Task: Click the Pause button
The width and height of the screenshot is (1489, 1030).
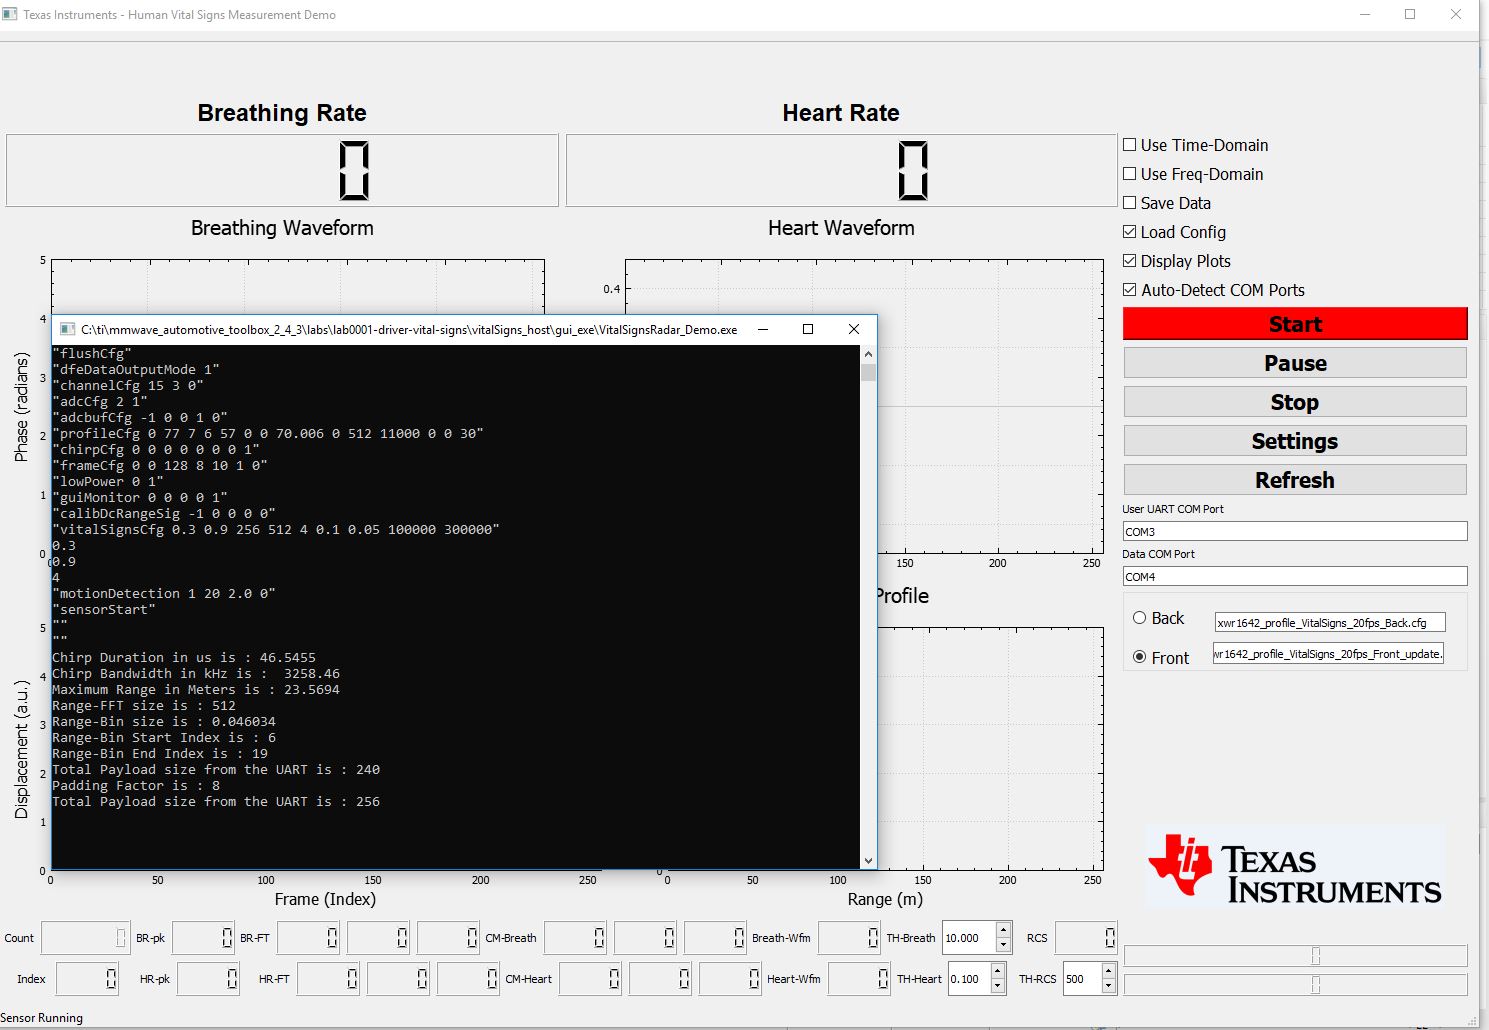Action: coord(1295,363)
